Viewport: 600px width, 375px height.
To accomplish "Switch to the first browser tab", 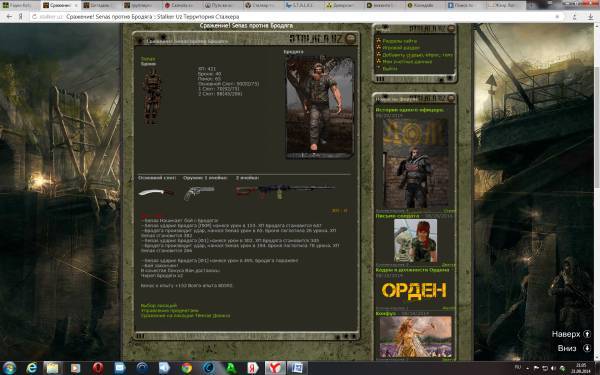I will 20,5.
